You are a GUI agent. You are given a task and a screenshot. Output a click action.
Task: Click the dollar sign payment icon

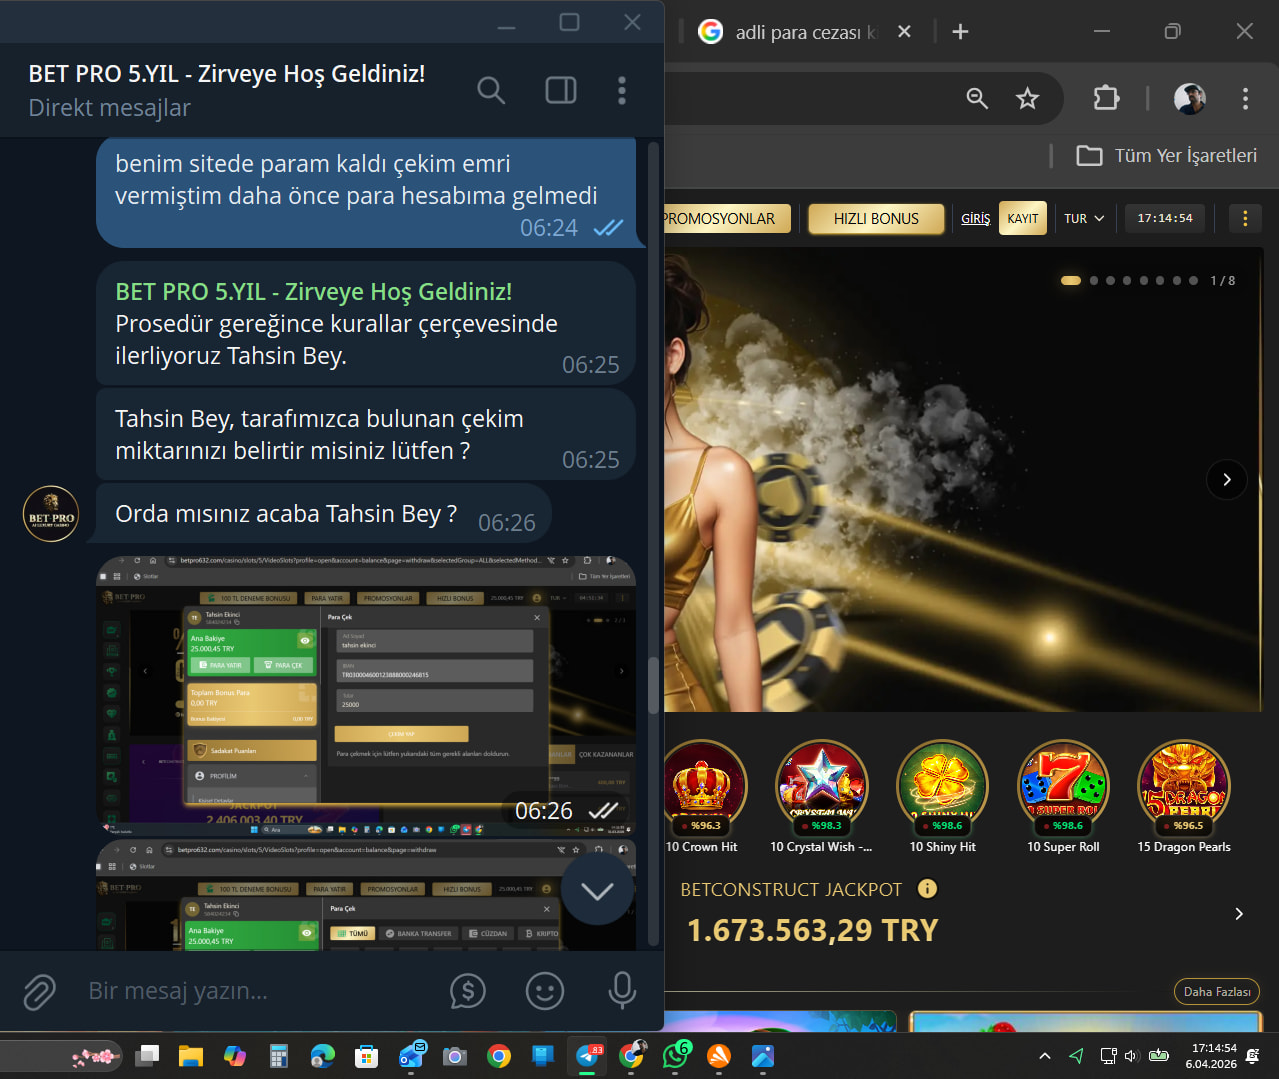468,991
